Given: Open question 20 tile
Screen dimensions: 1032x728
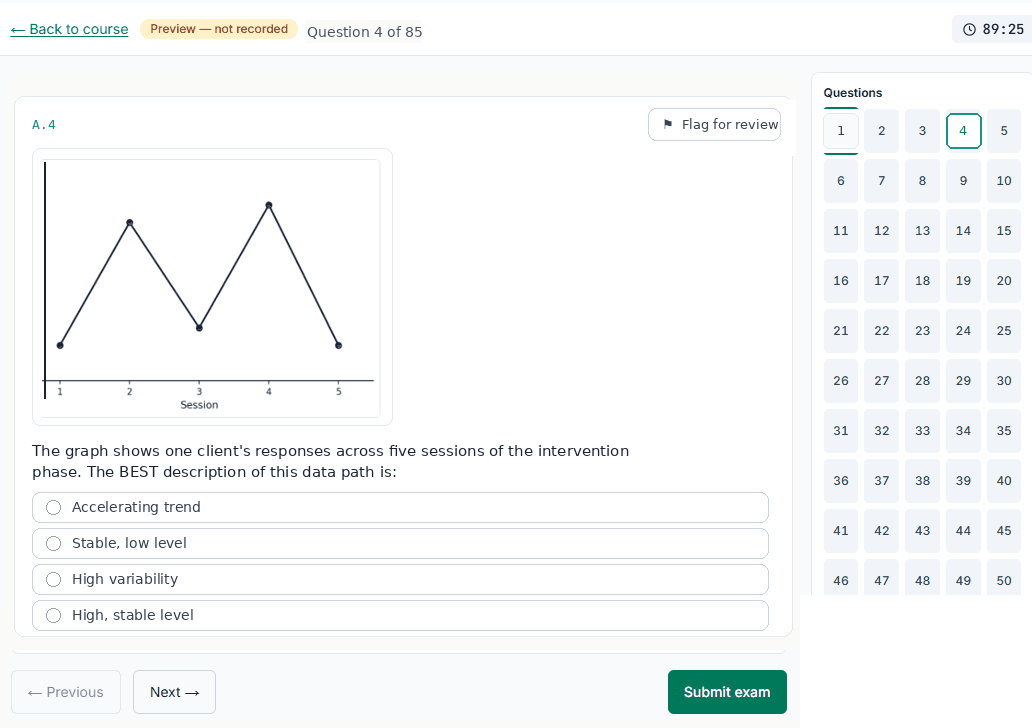Looking at the screenshot, I should point(1004,281).
